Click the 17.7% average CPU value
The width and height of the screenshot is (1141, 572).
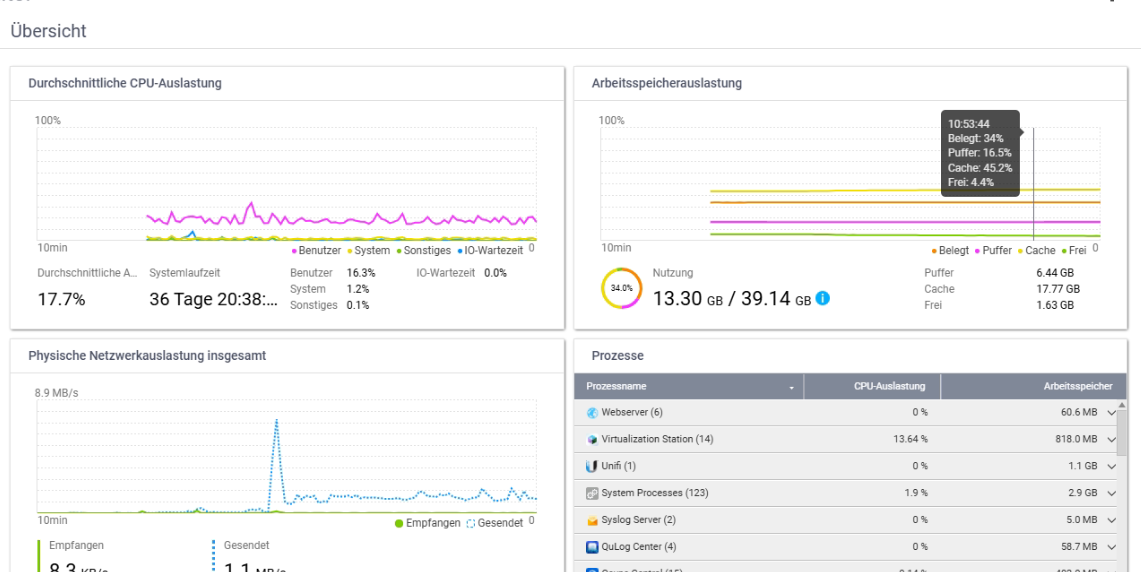(61, 299)
